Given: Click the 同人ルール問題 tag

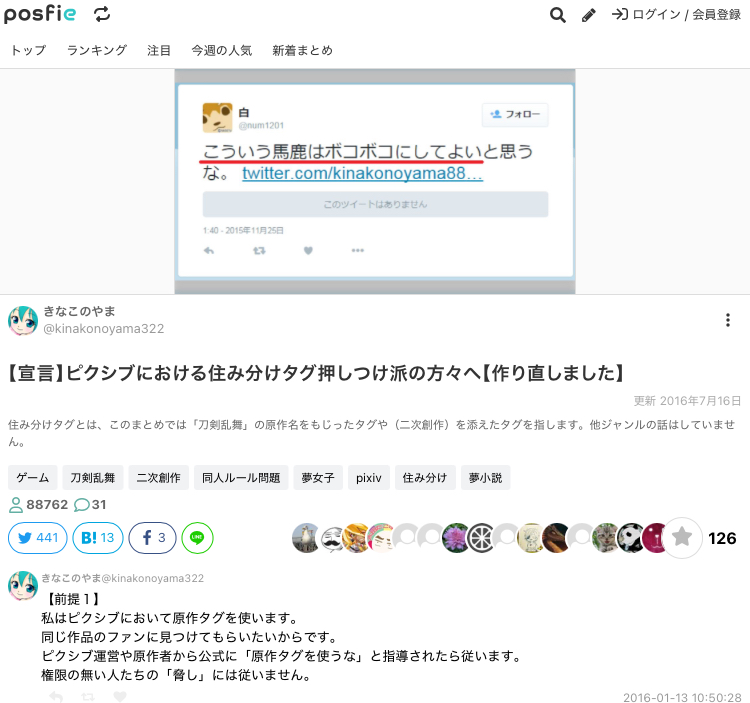Looking at the screenshot, I should click(240, 478).
